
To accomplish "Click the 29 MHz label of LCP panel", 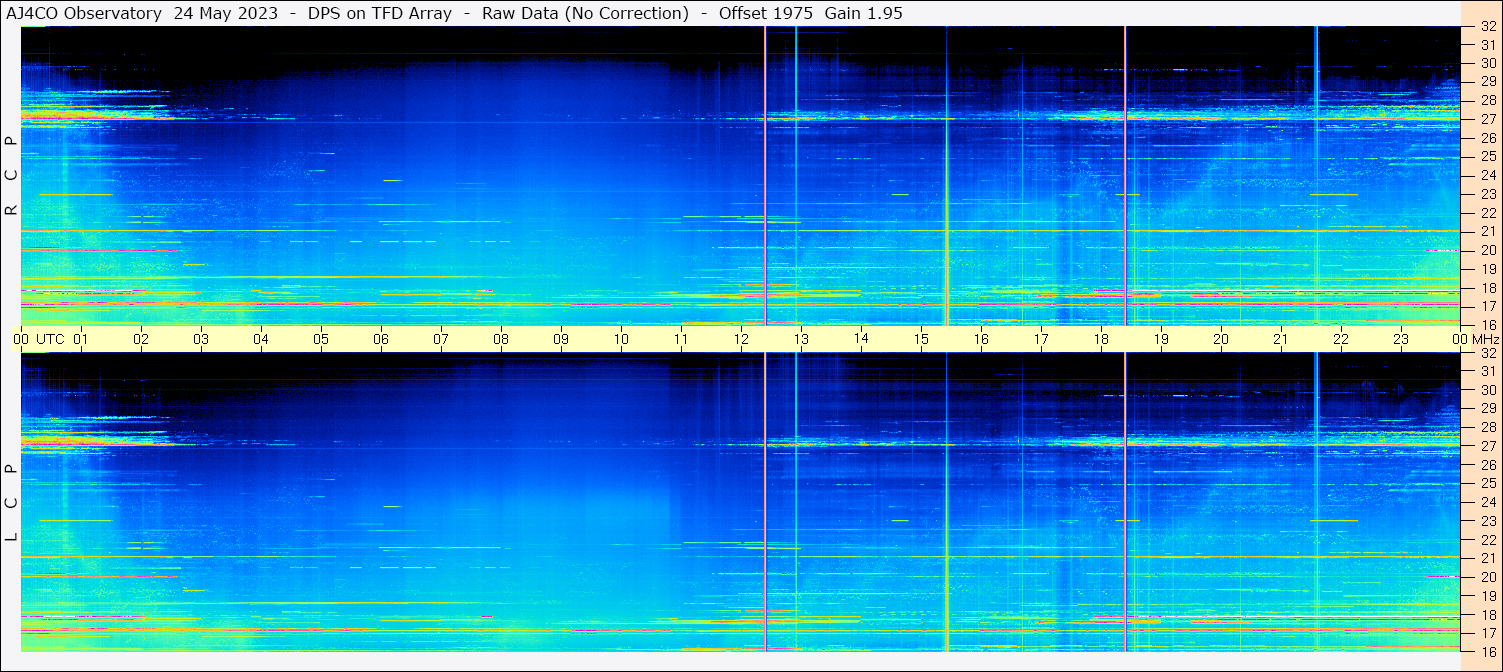I will click(x=1487, y=409).
